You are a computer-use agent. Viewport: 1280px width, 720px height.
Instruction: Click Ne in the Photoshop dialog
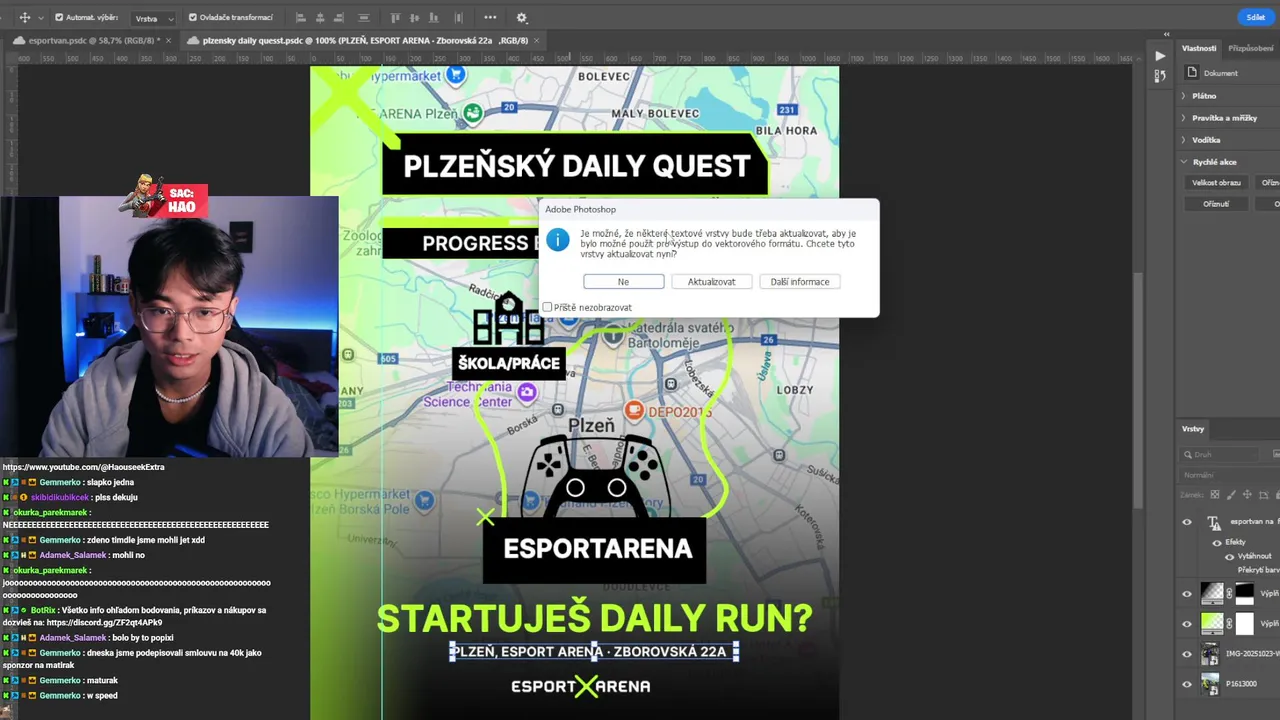623,282
